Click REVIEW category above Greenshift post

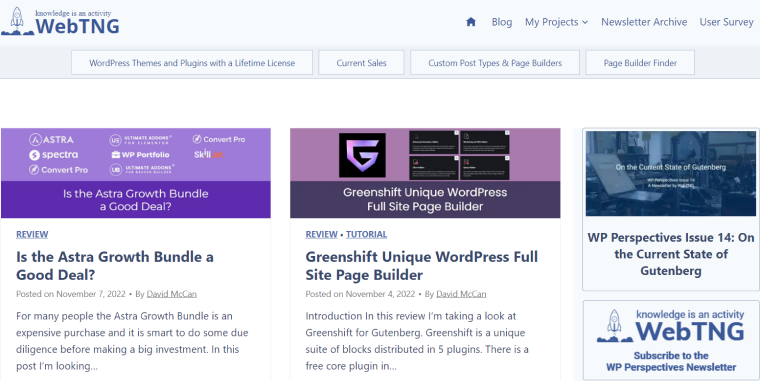(x=321, y=234)
